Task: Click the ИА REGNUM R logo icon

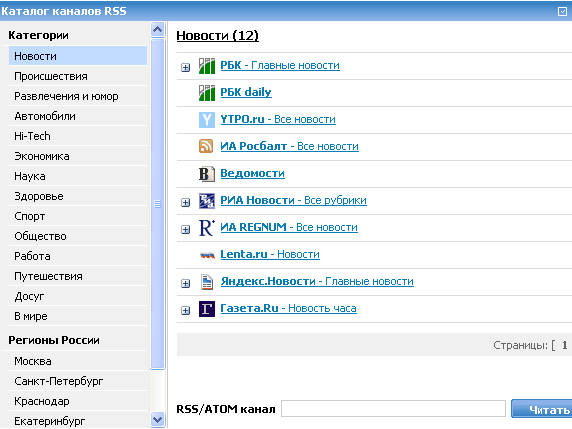Action: (x=206, y=228)
